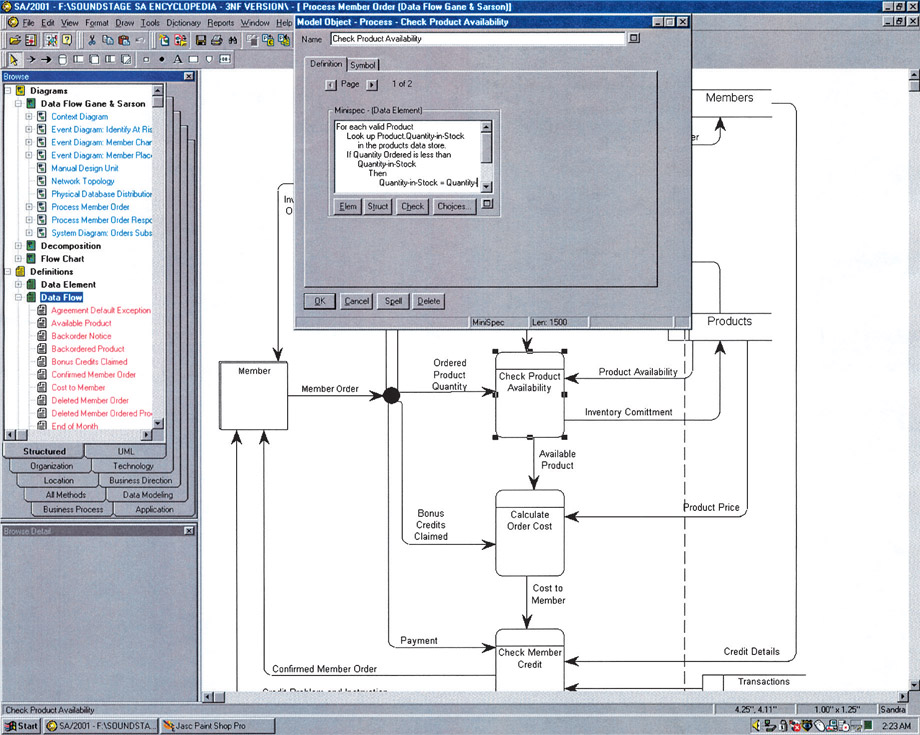Select the small hollow square tool
The image size is (920, 735).
pyautogui.click(x=146, y=59)
